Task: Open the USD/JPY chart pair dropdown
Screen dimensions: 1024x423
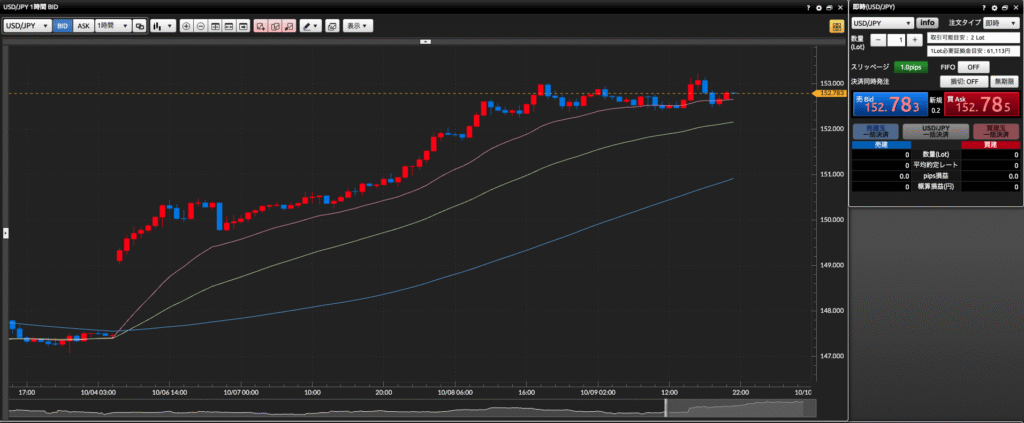Action: (x=27, y=25)
